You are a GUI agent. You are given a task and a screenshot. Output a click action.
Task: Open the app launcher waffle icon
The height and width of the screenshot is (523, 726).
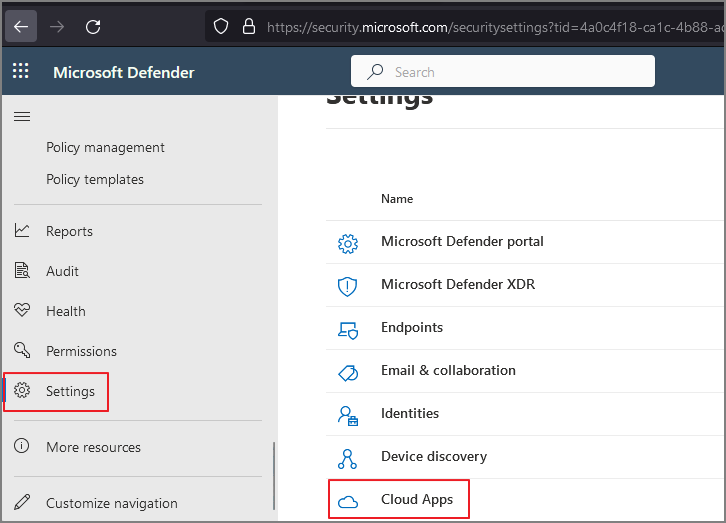tap(20, 71)
